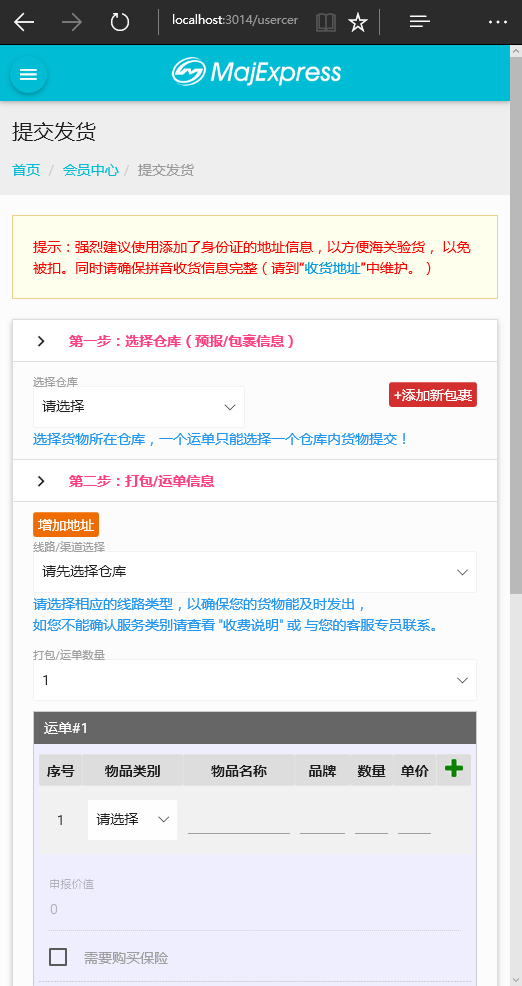Add item row with green plus icon
The height and width of the screenshot is (986, 522).
coord(453,768)
